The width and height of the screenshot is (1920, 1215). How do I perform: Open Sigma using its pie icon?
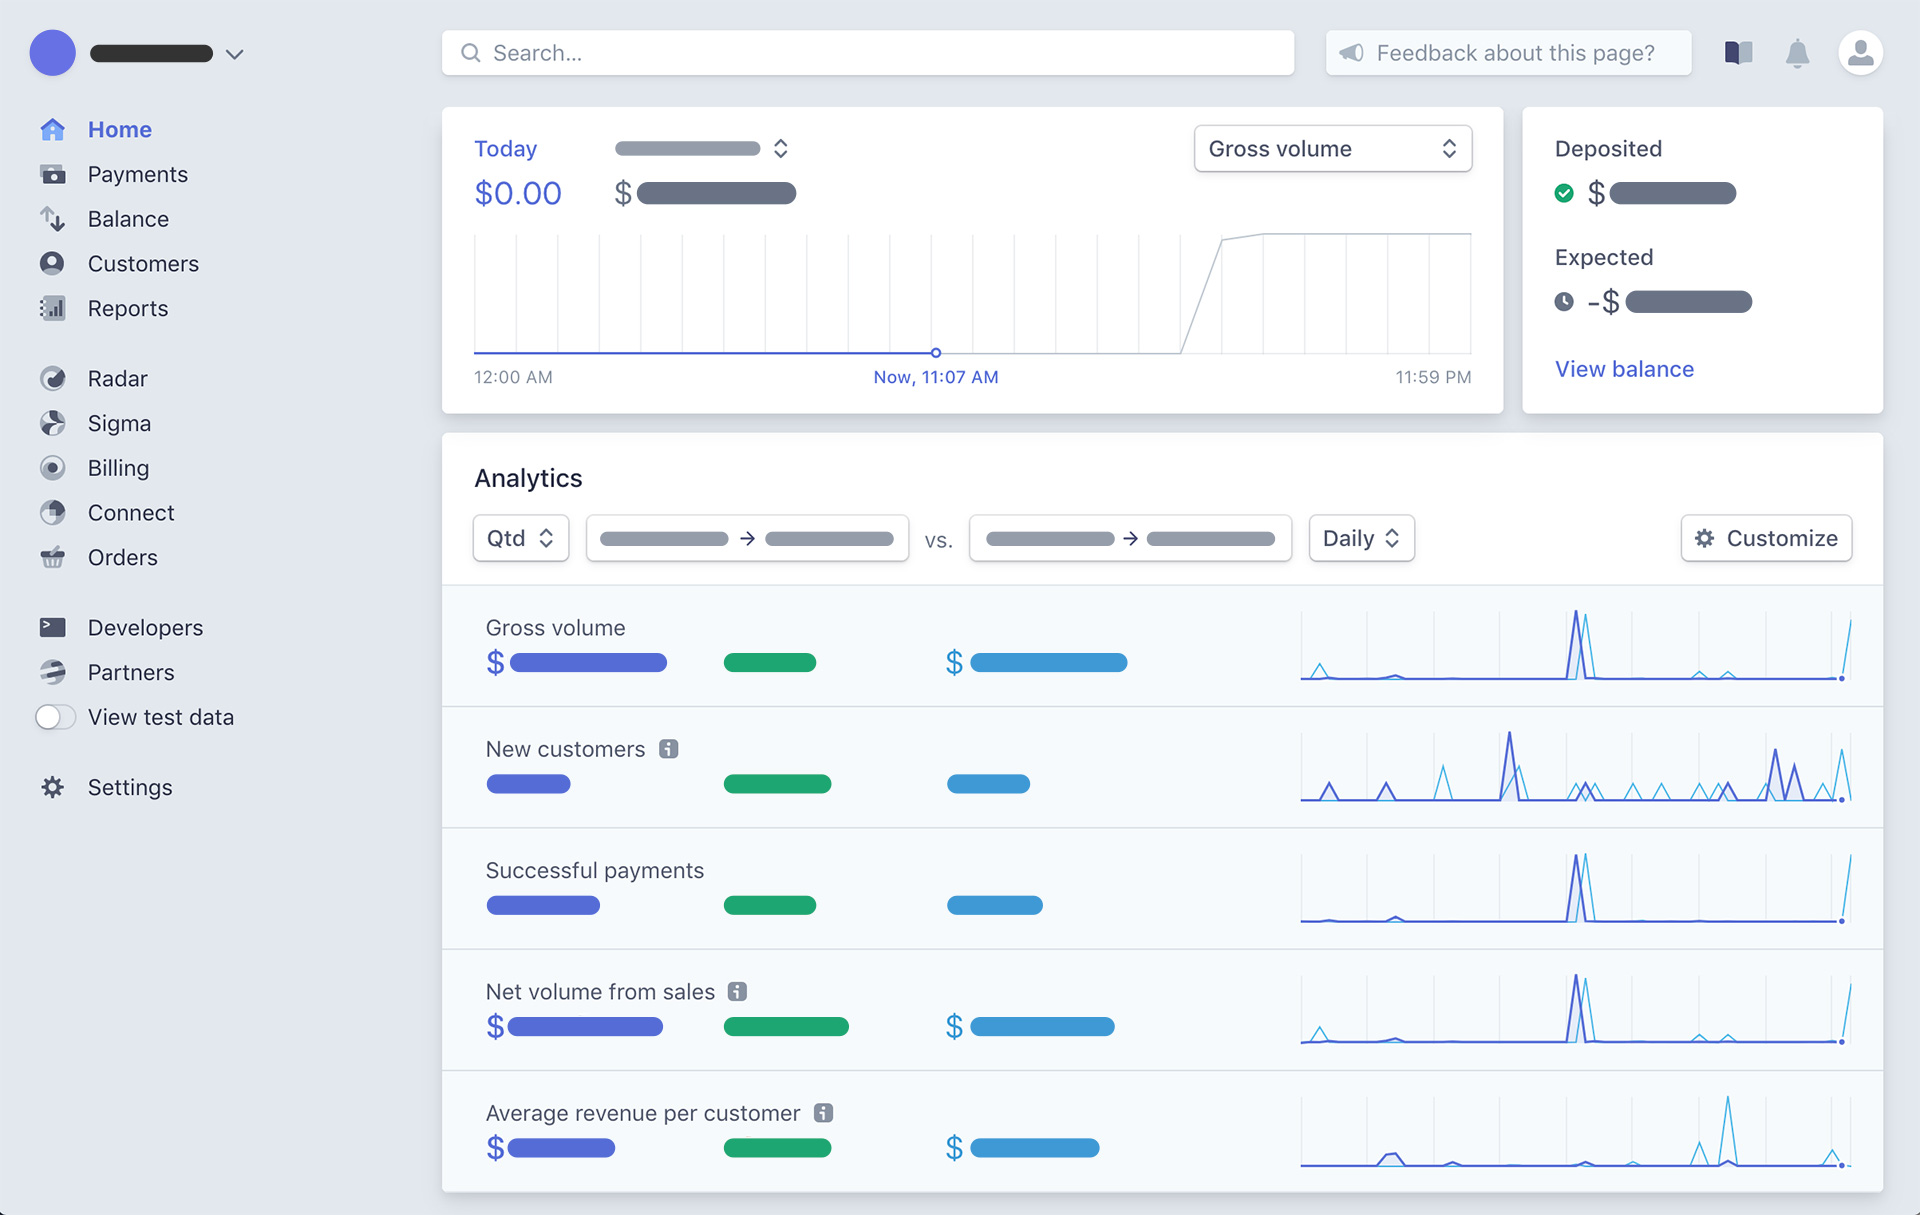(53, 423)
